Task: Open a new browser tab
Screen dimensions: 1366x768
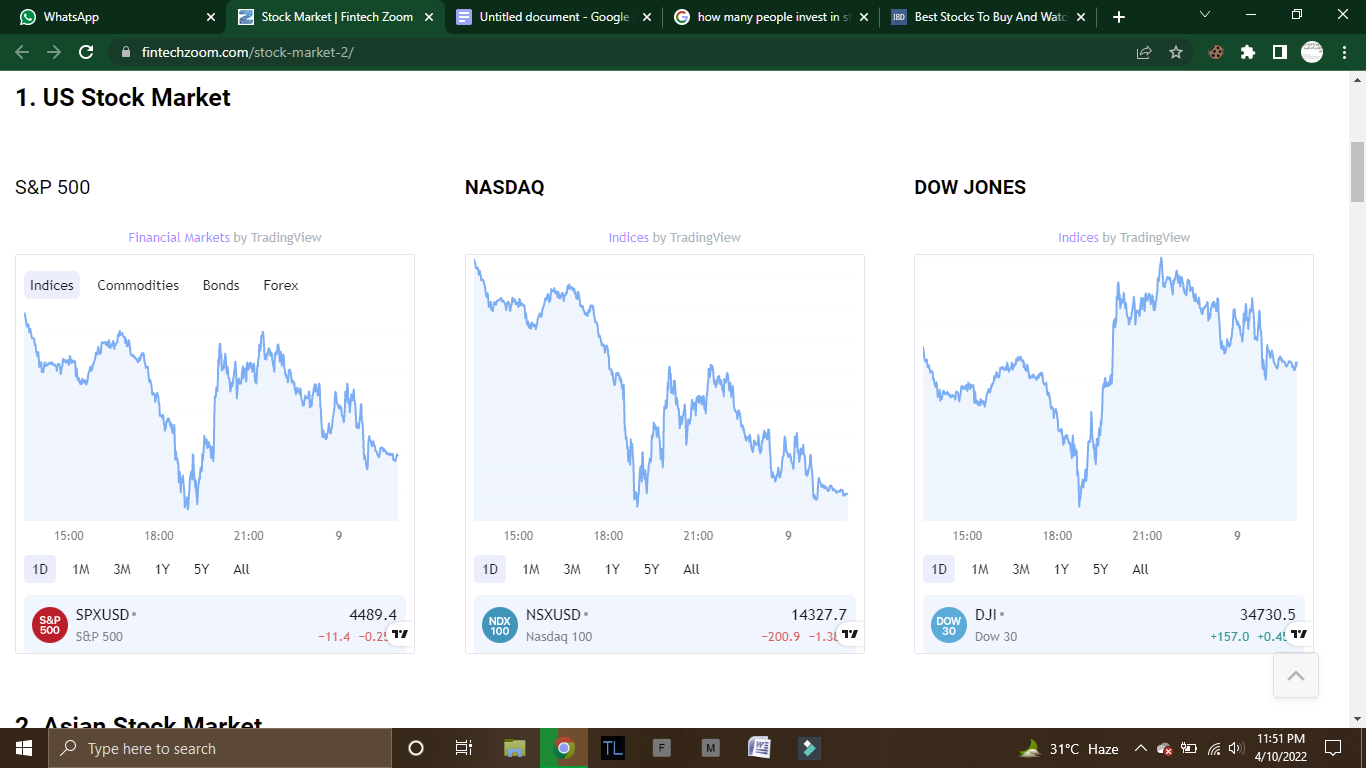Action: [x=1119, y=17]
